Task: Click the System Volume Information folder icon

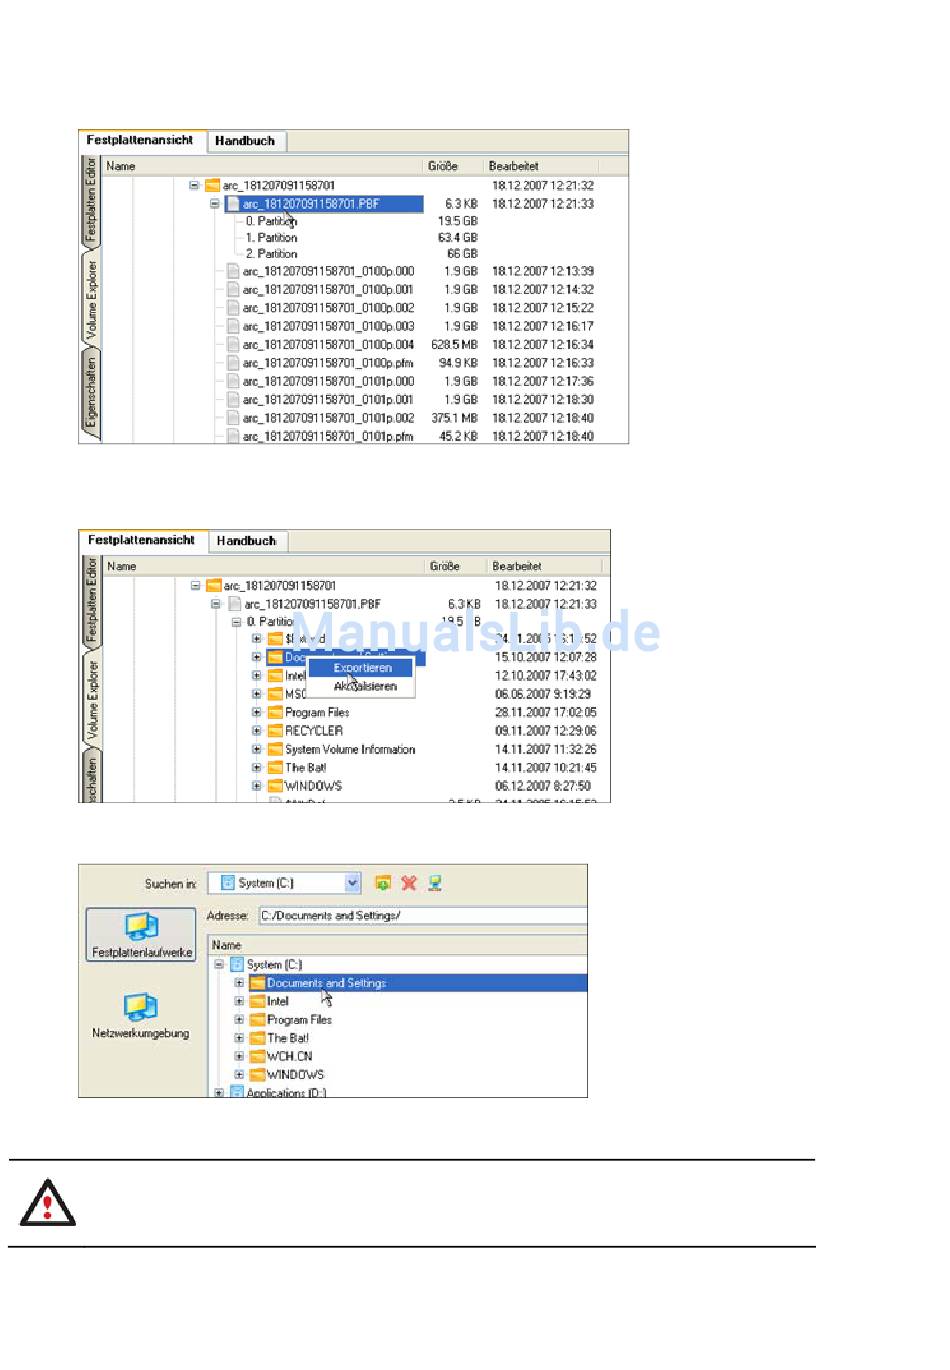Action: (275, 749)
